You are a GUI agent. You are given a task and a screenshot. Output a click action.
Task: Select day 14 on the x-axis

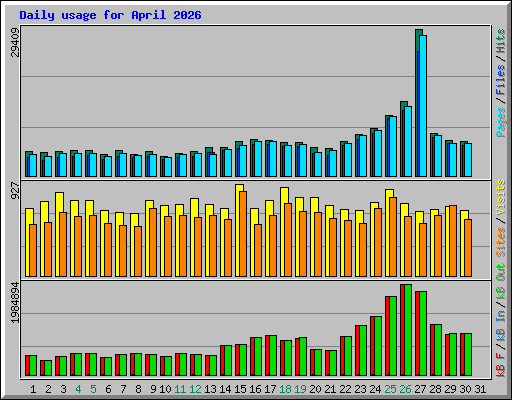[225, 389]
